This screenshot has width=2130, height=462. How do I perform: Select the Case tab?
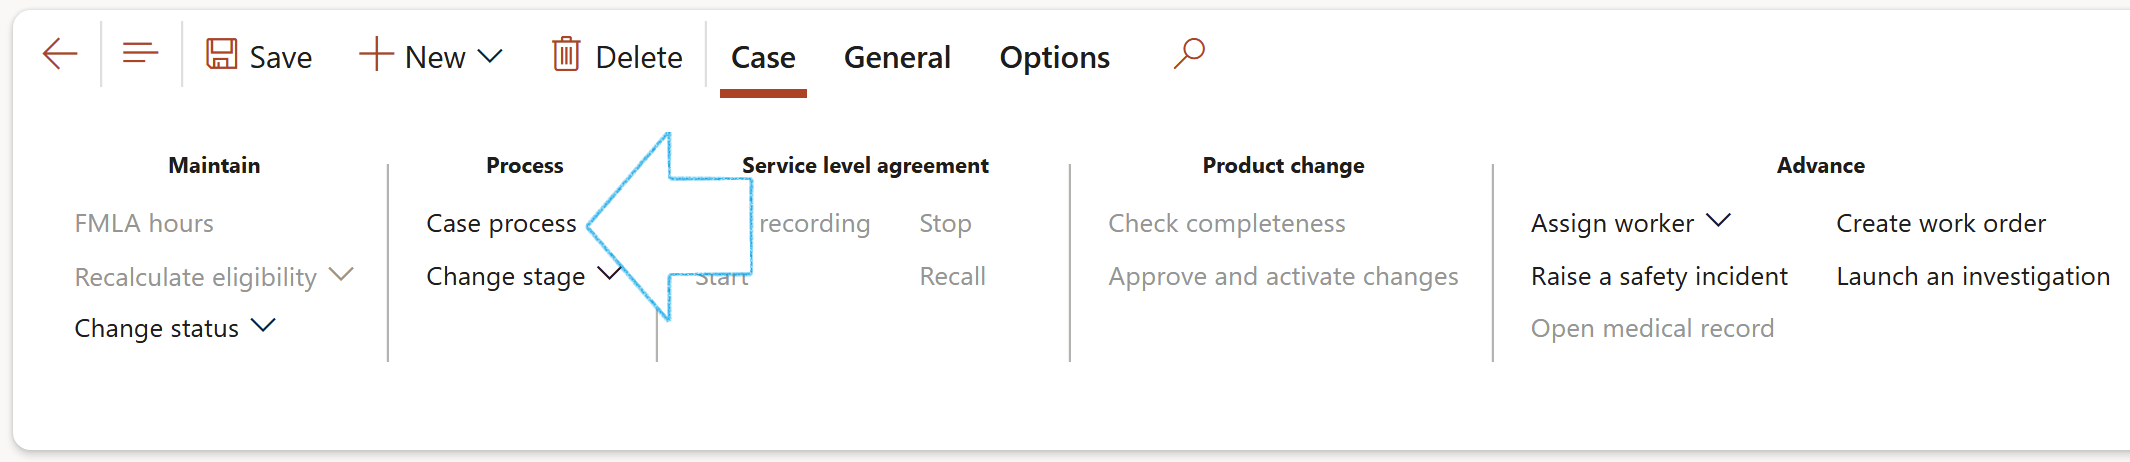[x=763, y=58]
